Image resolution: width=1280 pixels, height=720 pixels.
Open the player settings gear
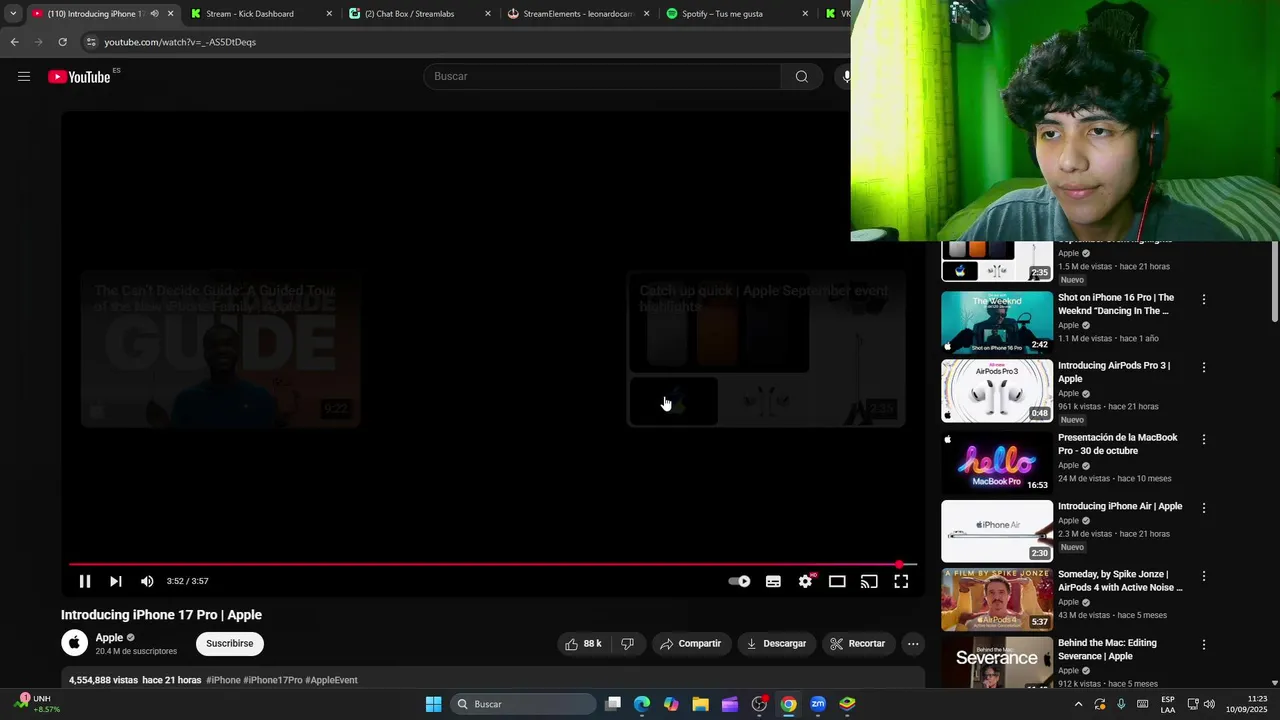[805, 581]
